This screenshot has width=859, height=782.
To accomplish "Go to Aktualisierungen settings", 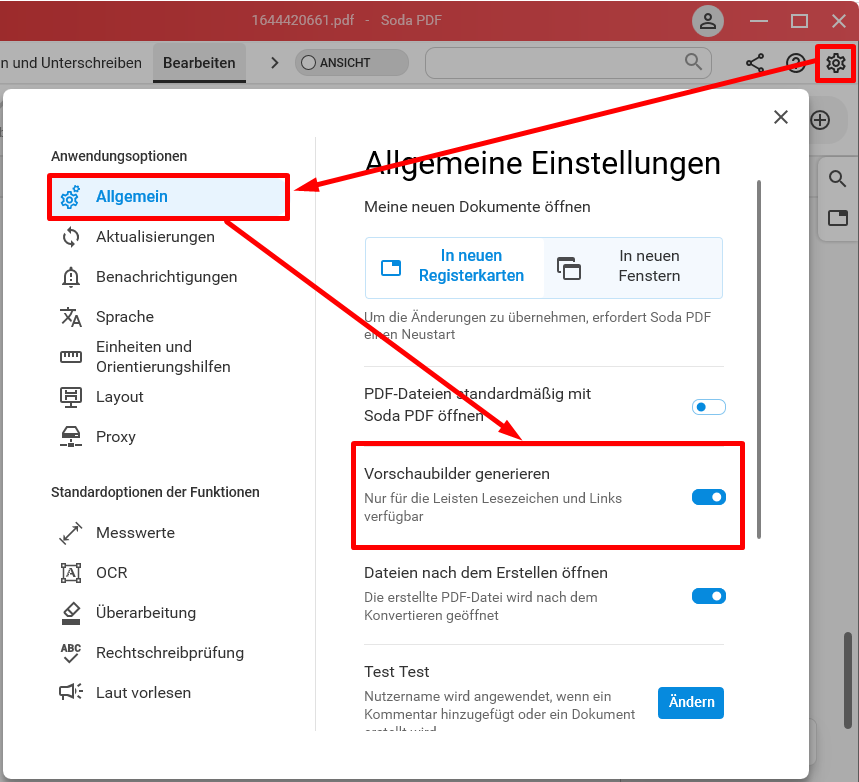I will pos(155,237).
